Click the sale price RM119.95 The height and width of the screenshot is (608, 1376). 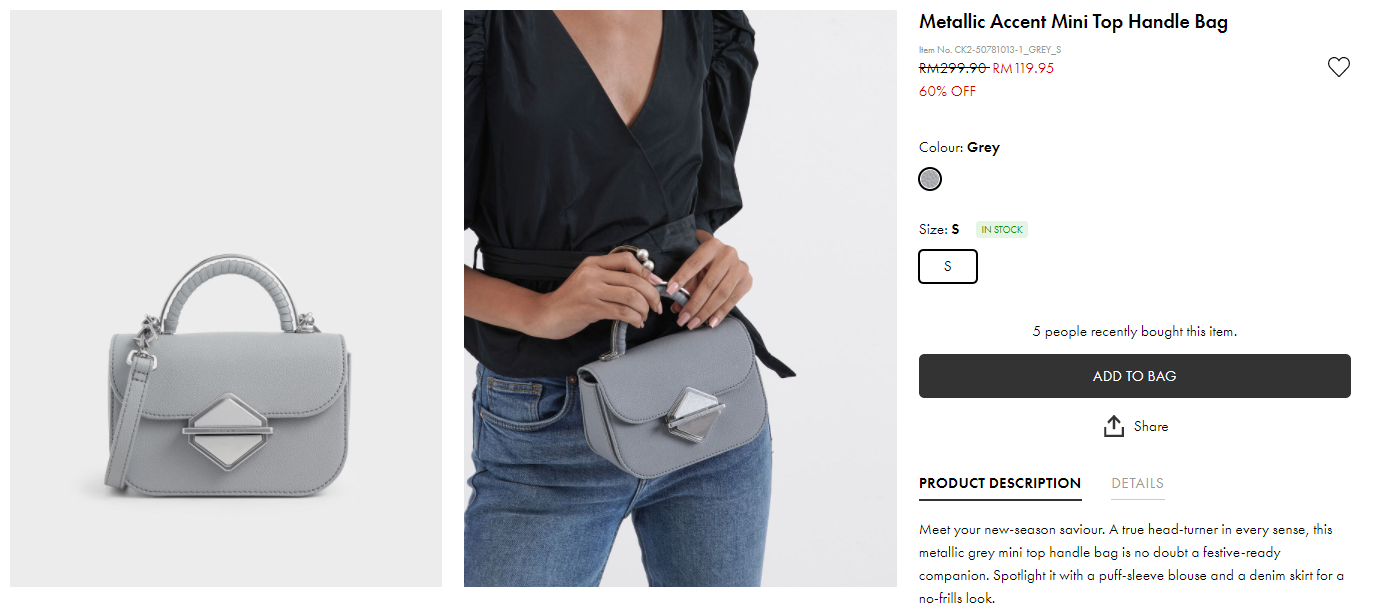1023,69
